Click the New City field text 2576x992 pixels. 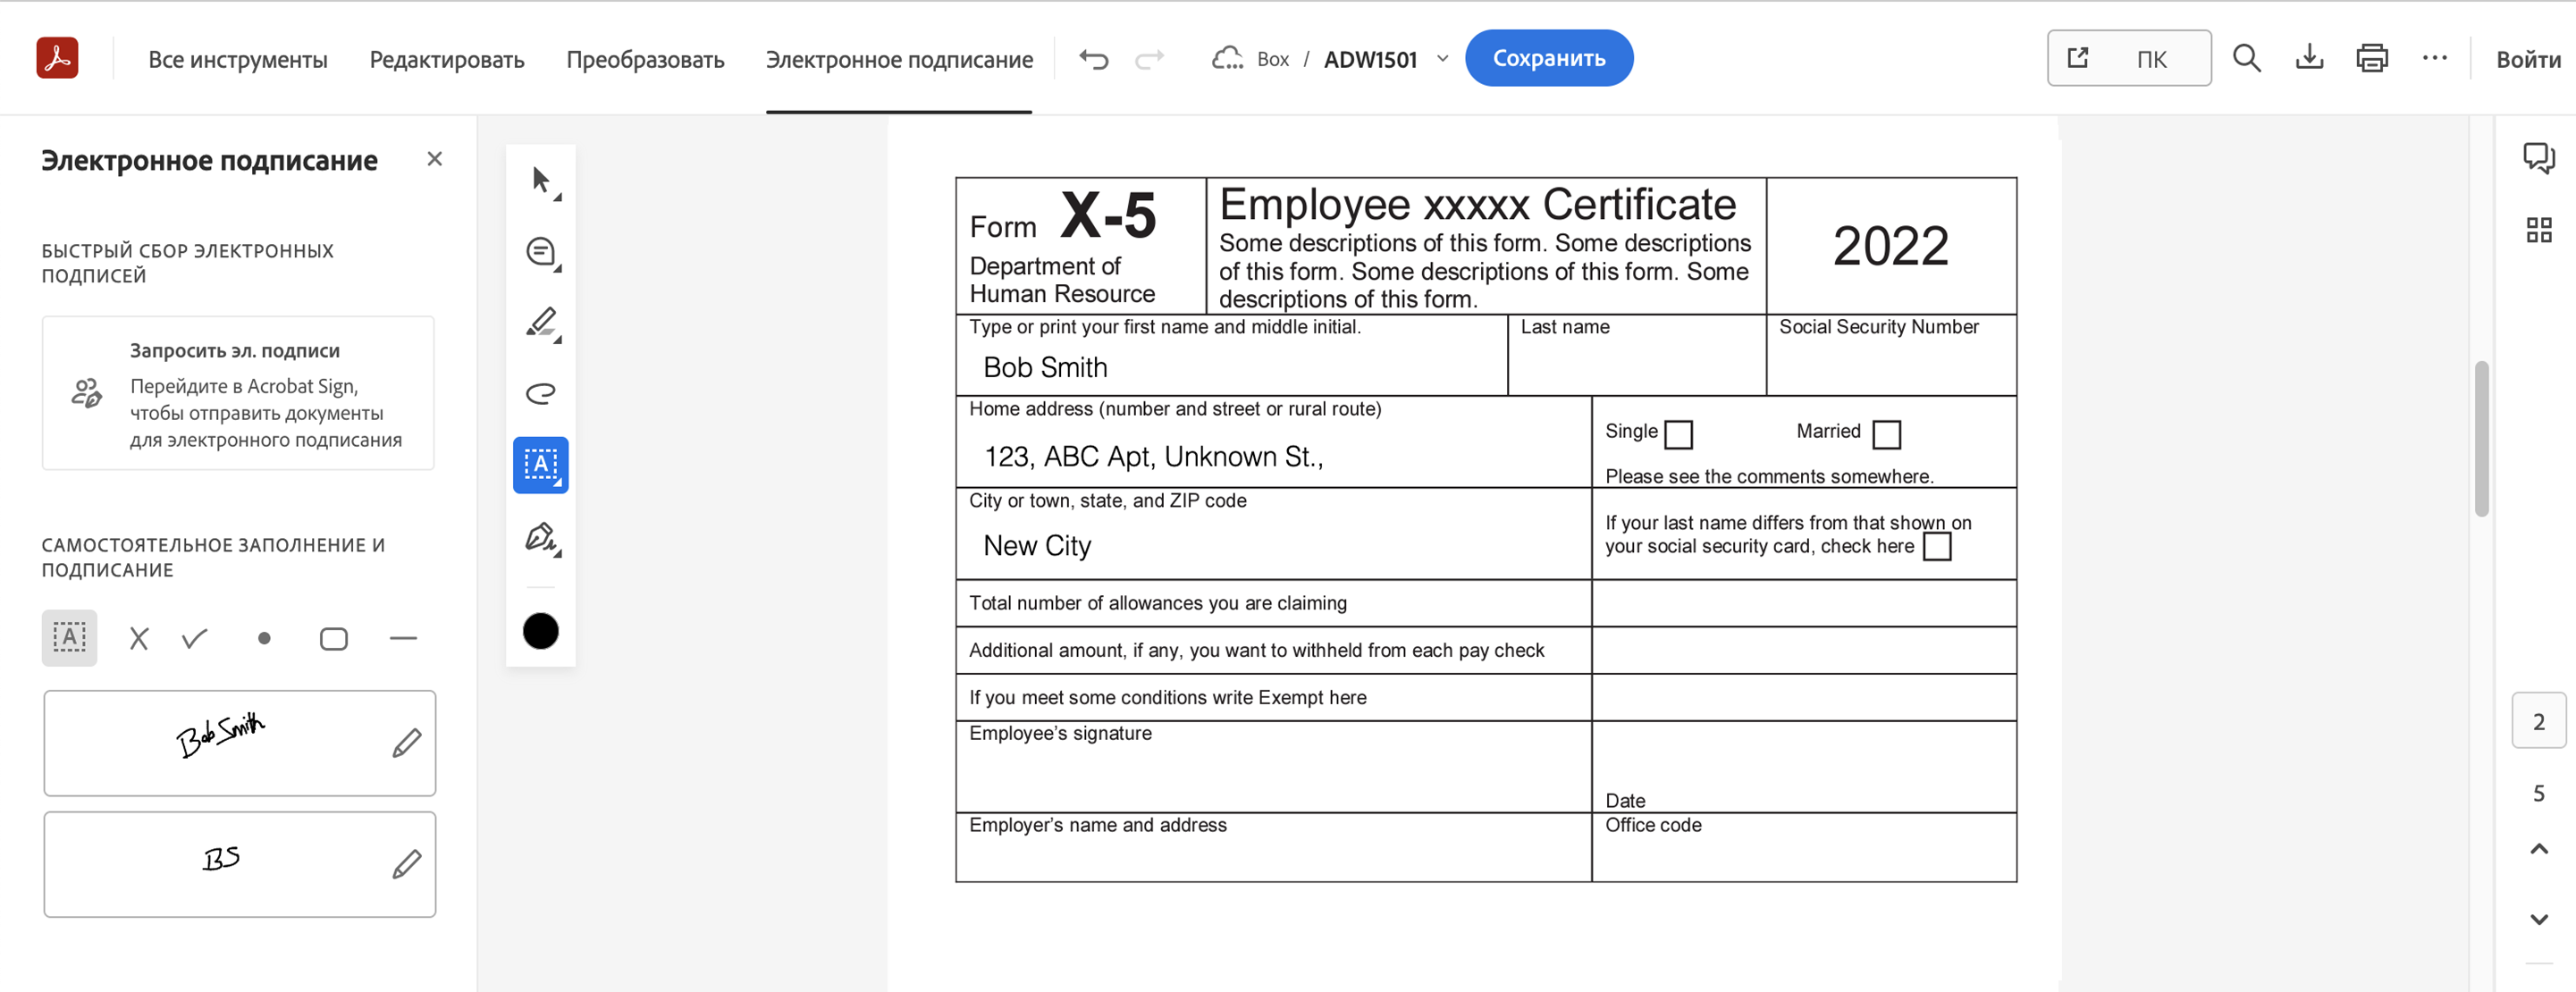[x=1037, y=545]
